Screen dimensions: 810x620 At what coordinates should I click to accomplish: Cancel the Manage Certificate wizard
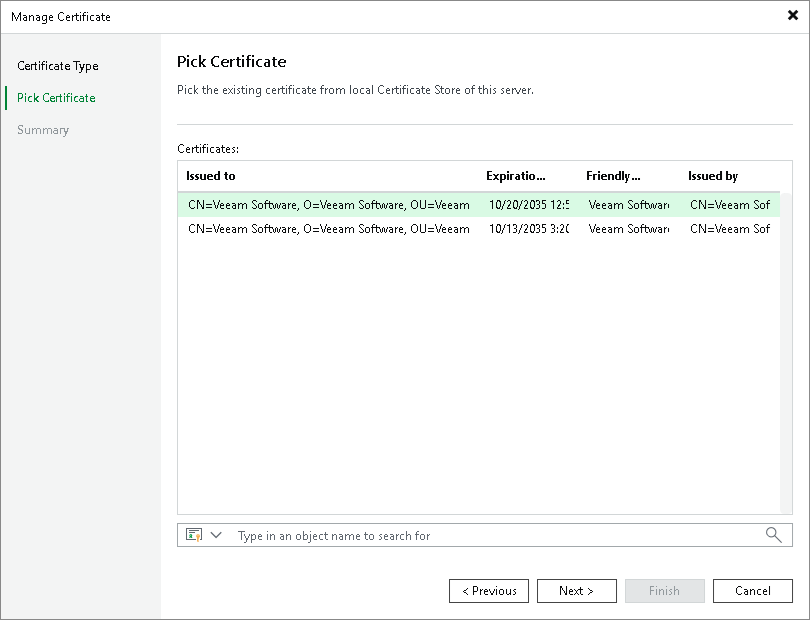[752, 591]
